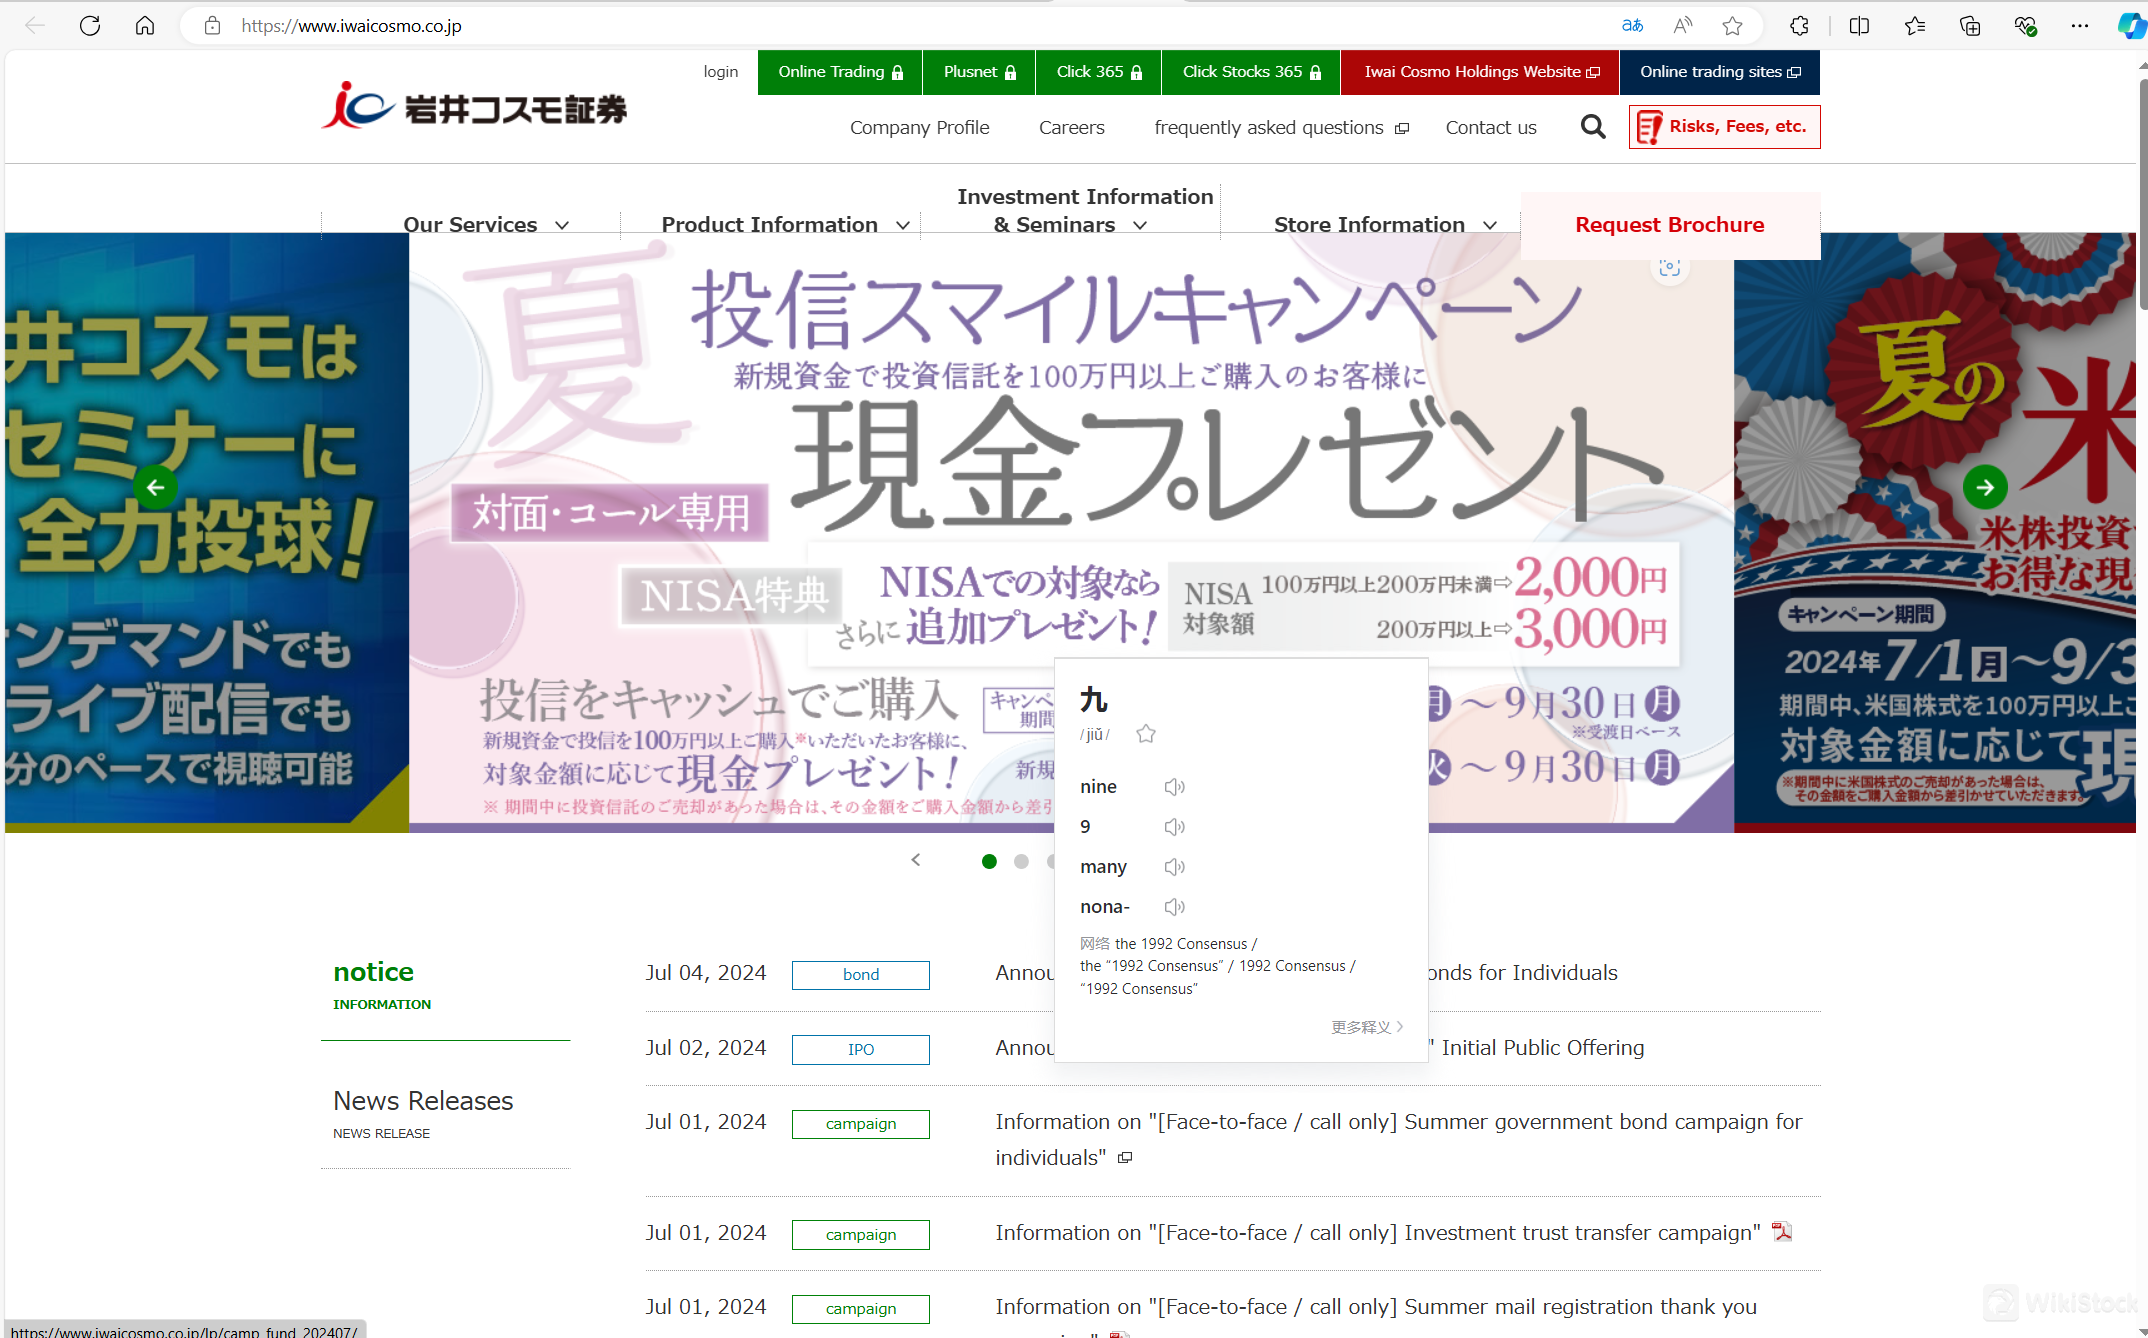
Task: Open the Online Trading login tab
Action: tap(840, 72)
